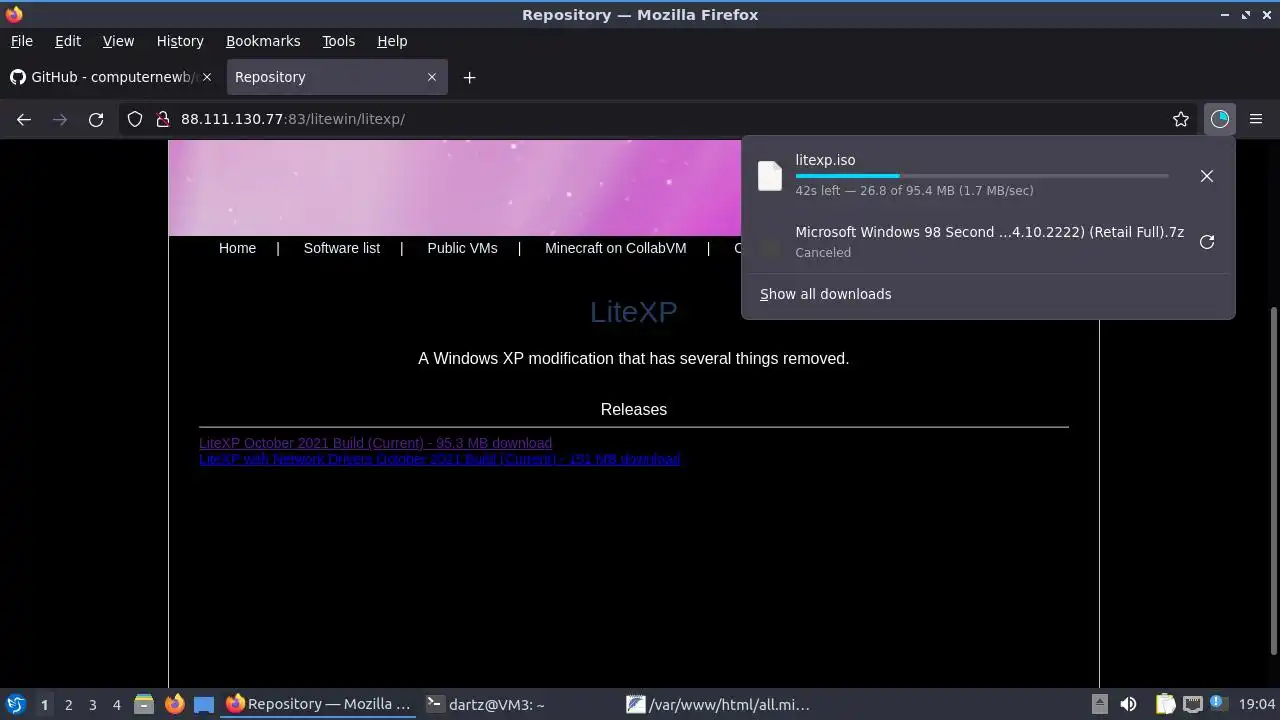1280x720 pixels.
Task: Toggle the Downloads toolbar button
Action: (x=1219, y=119)
